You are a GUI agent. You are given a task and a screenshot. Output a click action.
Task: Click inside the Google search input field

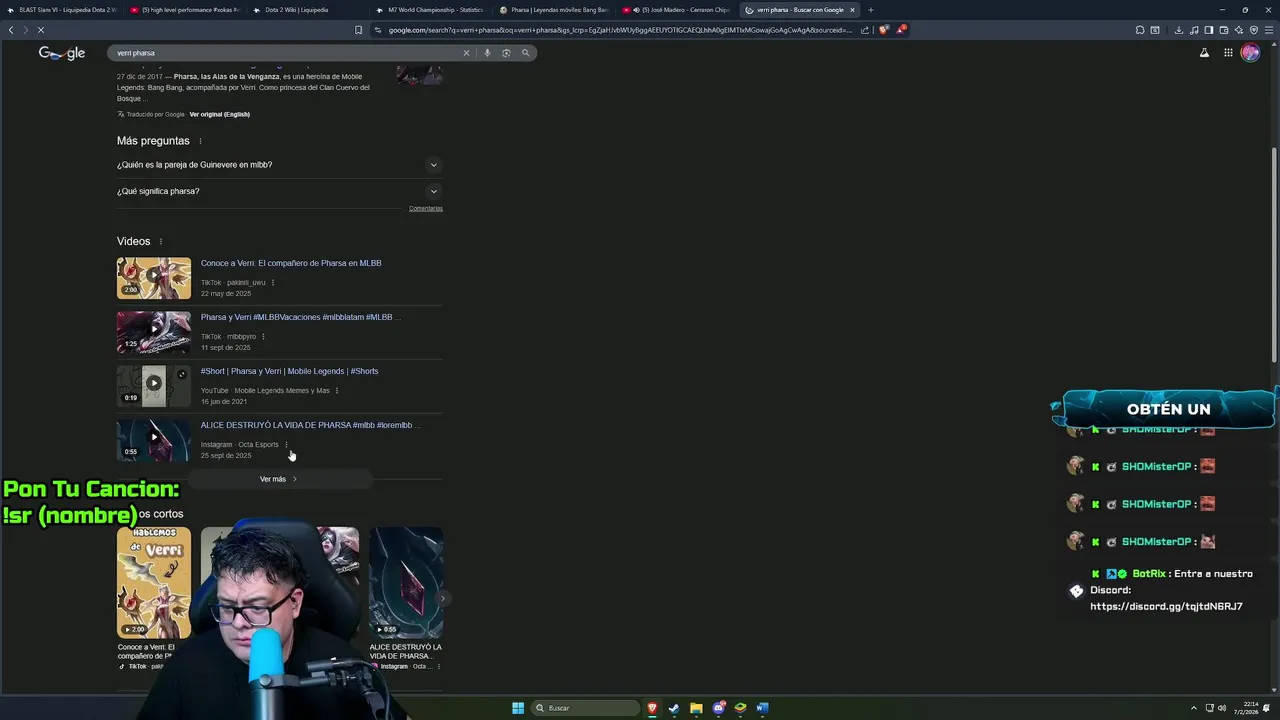[x=285, y=53]
